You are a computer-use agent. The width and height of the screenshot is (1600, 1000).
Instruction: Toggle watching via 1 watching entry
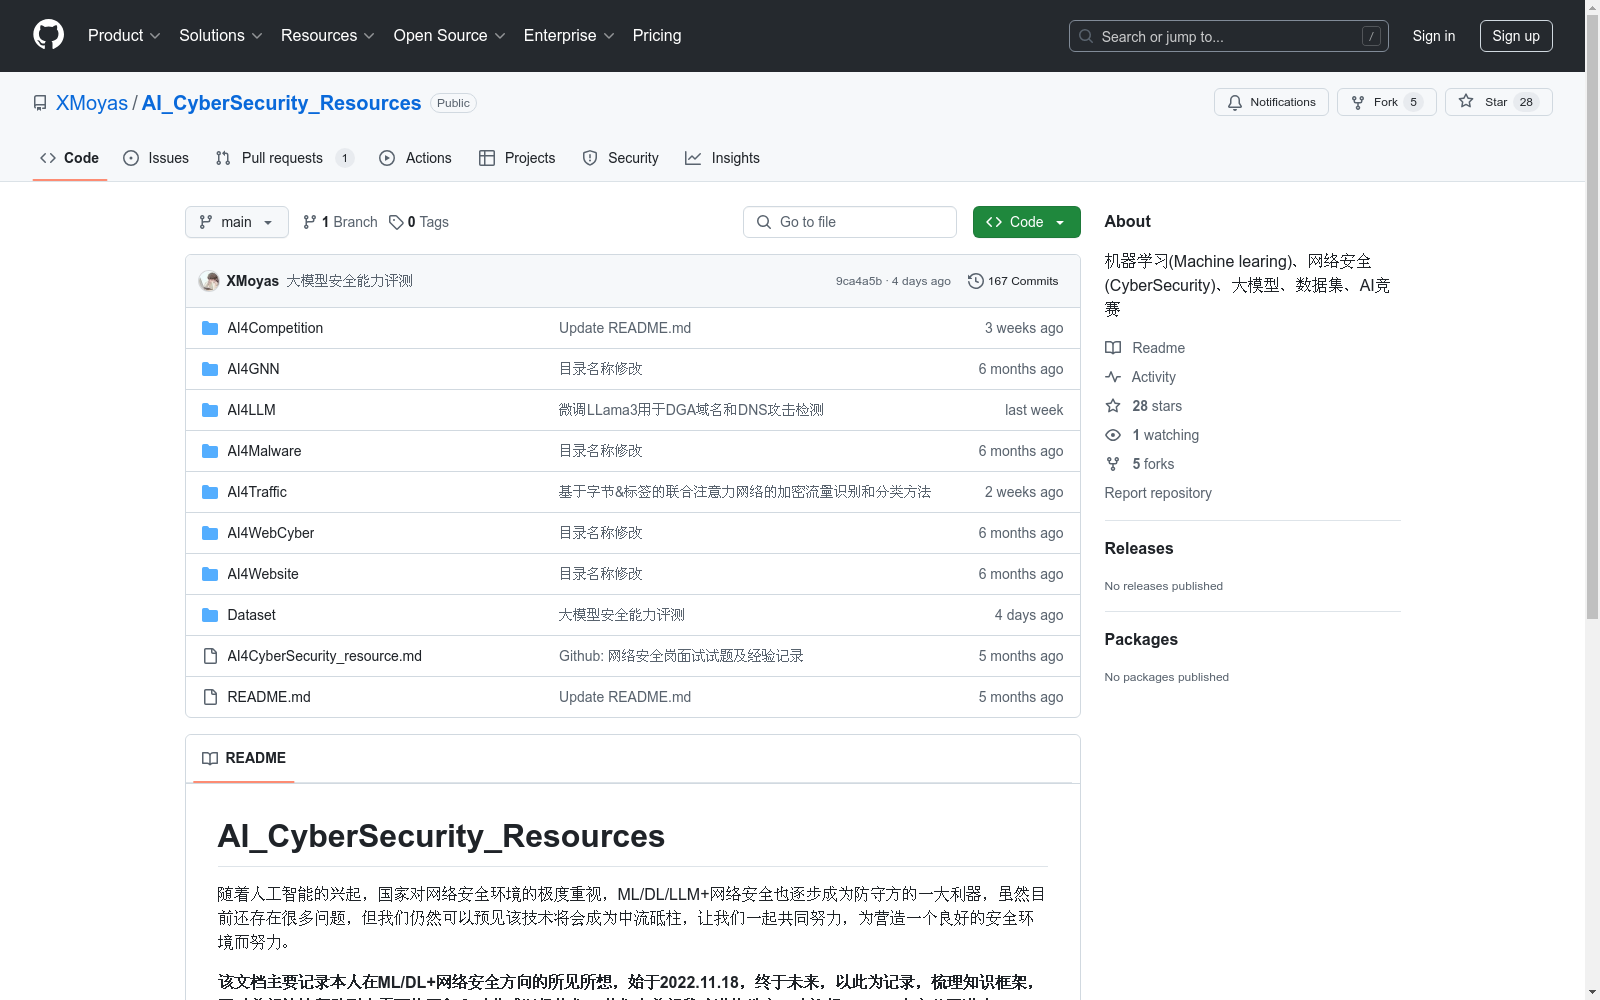click(x=1166, y=435)
